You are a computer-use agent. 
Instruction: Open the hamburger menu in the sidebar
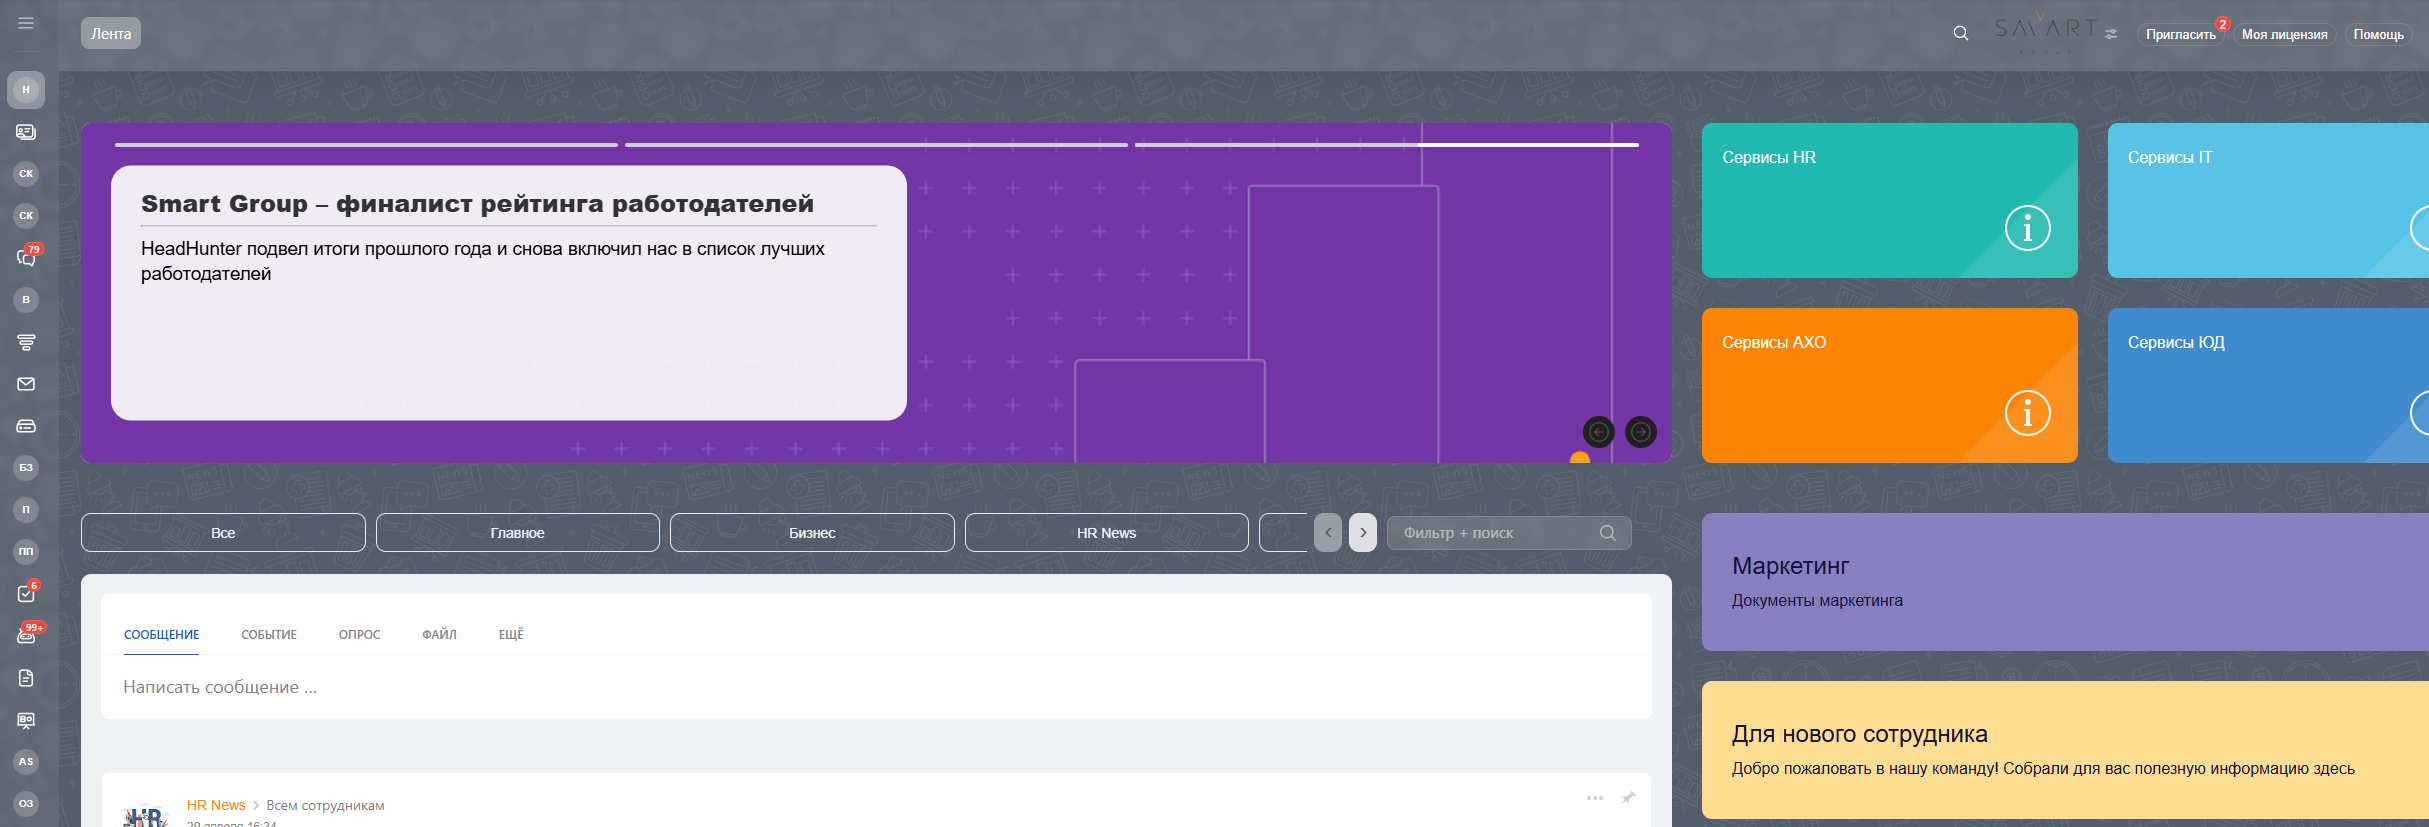click(26, 23)
